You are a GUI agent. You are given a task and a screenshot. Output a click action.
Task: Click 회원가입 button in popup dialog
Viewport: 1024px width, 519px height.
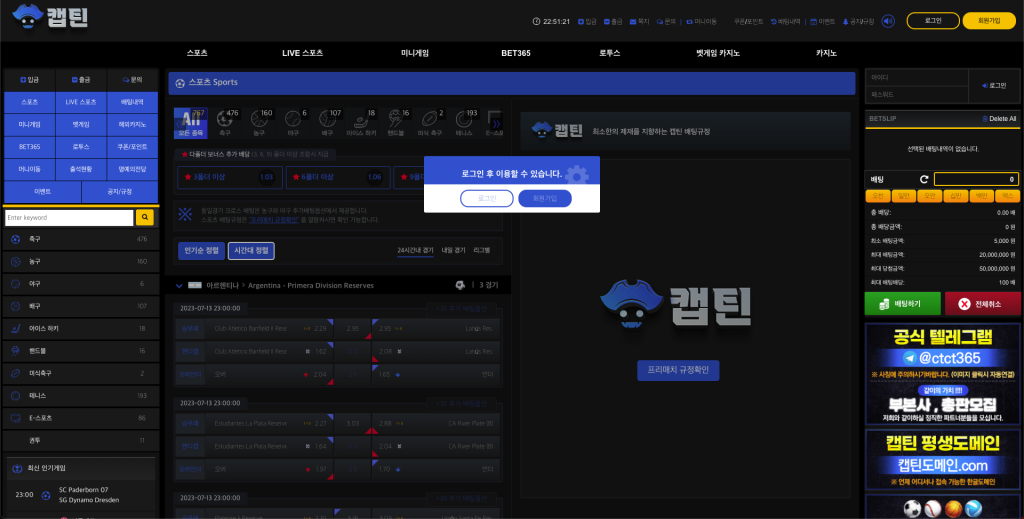[x=545, y=198]
